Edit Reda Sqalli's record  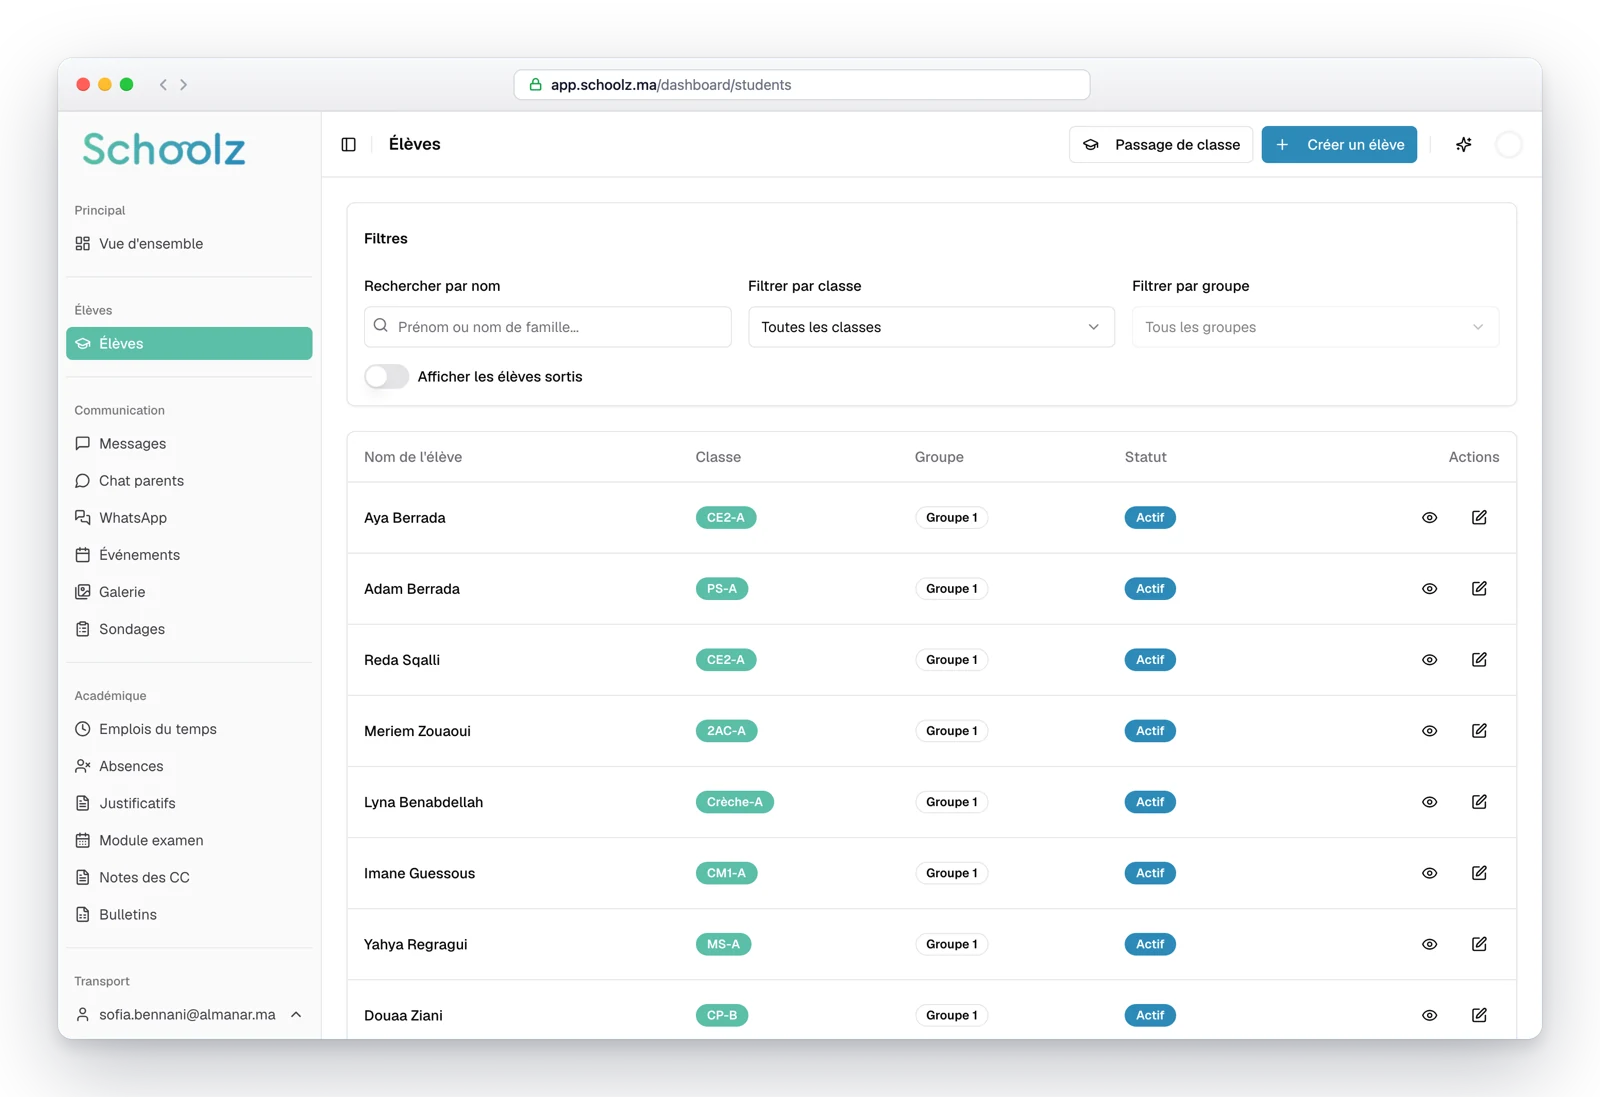point(1479,659)
